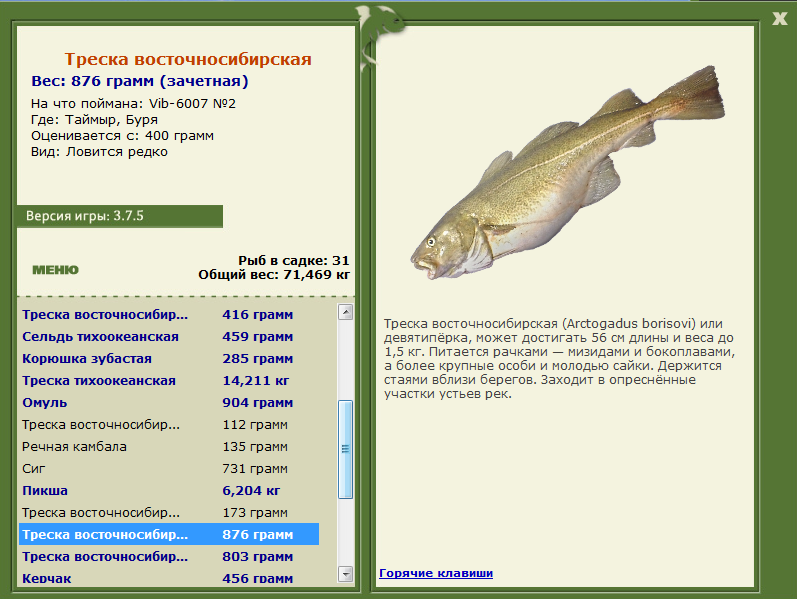
Task: Click the scrollbar down arrow
Action: 346,574
